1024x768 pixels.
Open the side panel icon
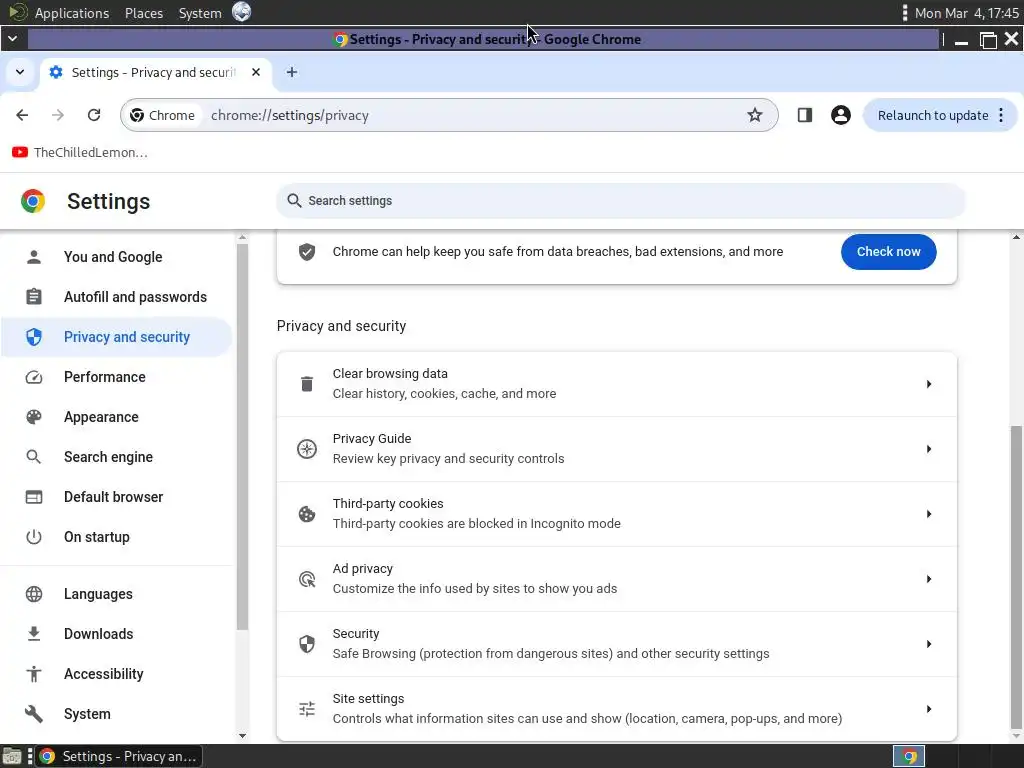[x=805, y=115]
